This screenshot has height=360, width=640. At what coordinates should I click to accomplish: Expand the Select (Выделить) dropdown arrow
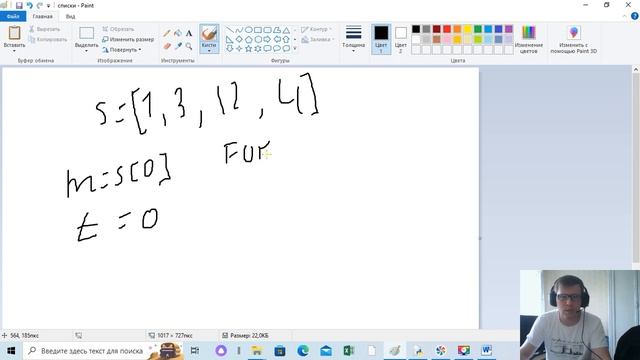pos(87,51)
